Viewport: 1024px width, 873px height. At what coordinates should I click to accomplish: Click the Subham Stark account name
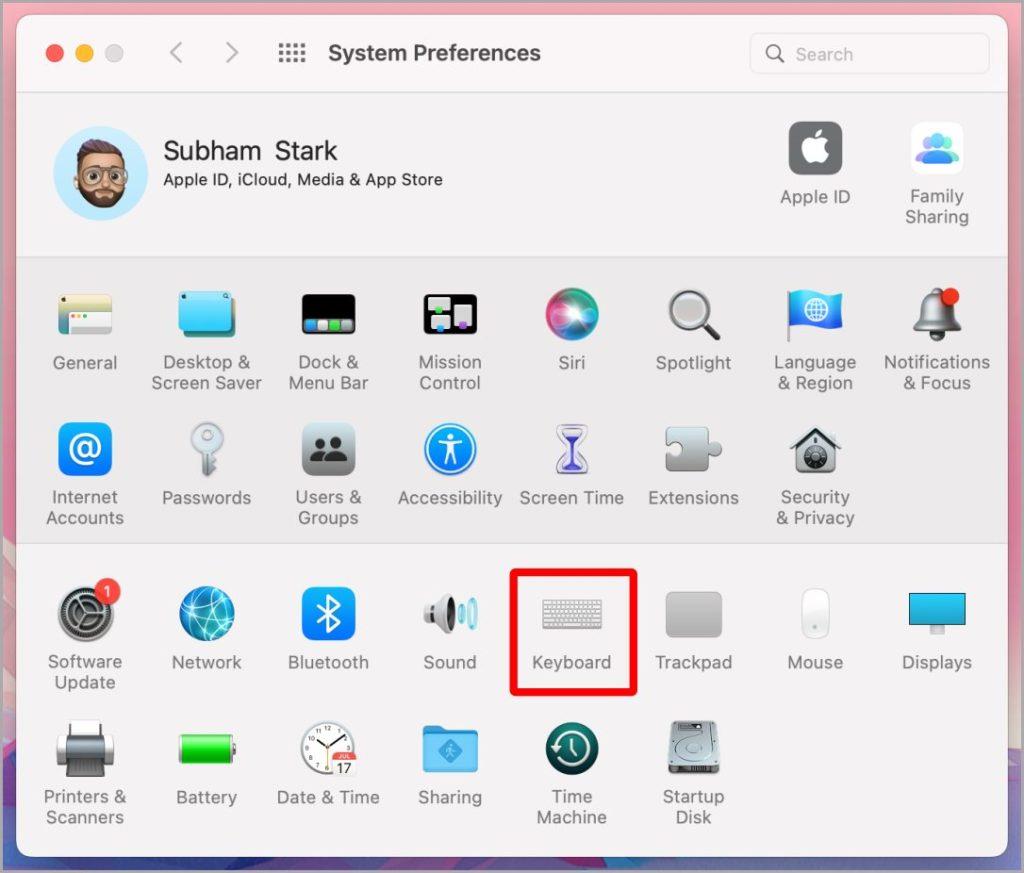coord(250,151)
